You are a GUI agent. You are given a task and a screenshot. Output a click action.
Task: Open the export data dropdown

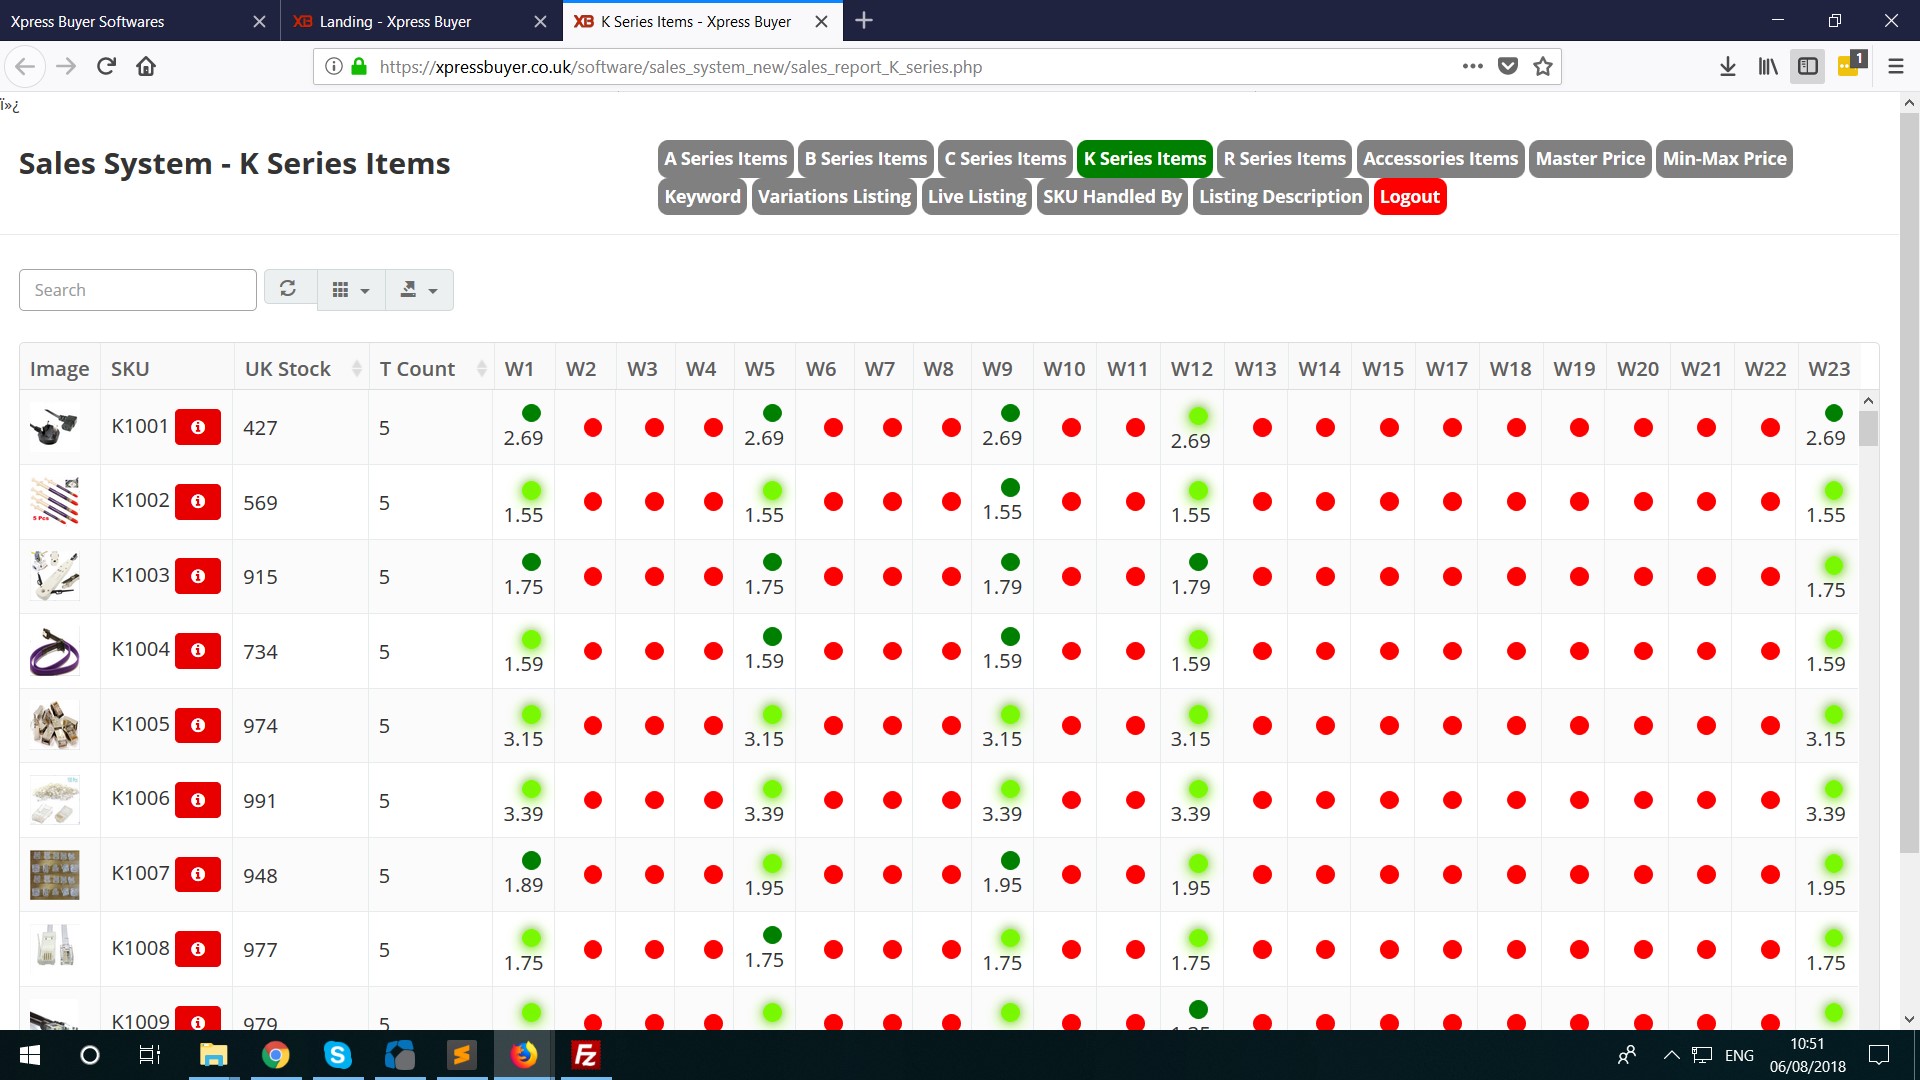pos(419,290)
